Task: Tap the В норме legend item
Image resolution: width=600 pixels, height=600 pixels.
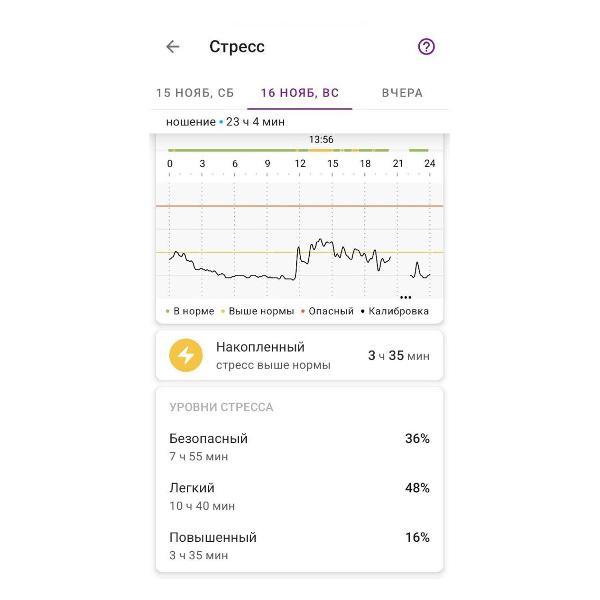Action: pyautogui.click(x=190, y=311)
